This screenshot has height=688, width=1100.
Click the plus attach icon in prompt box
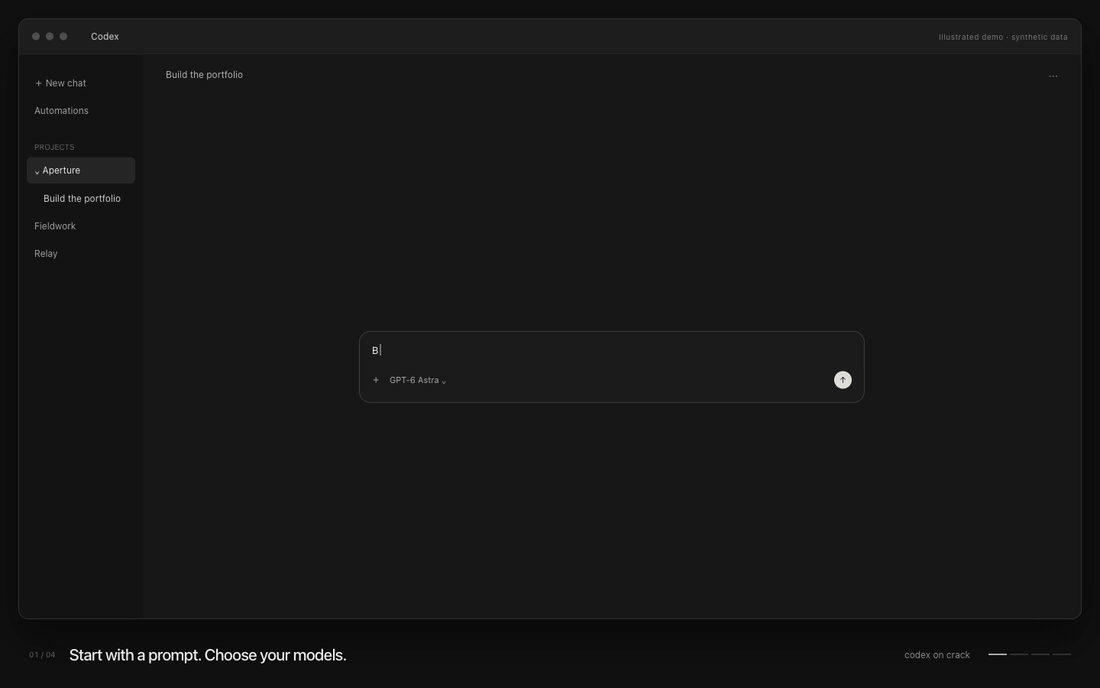click(375, 380)
